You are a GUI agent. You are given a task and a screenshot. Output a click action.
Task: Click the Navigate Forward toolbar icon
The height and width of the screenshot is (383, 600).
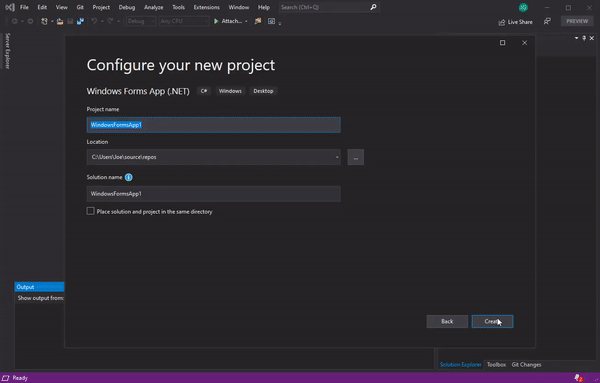click(x=30, y=21)
